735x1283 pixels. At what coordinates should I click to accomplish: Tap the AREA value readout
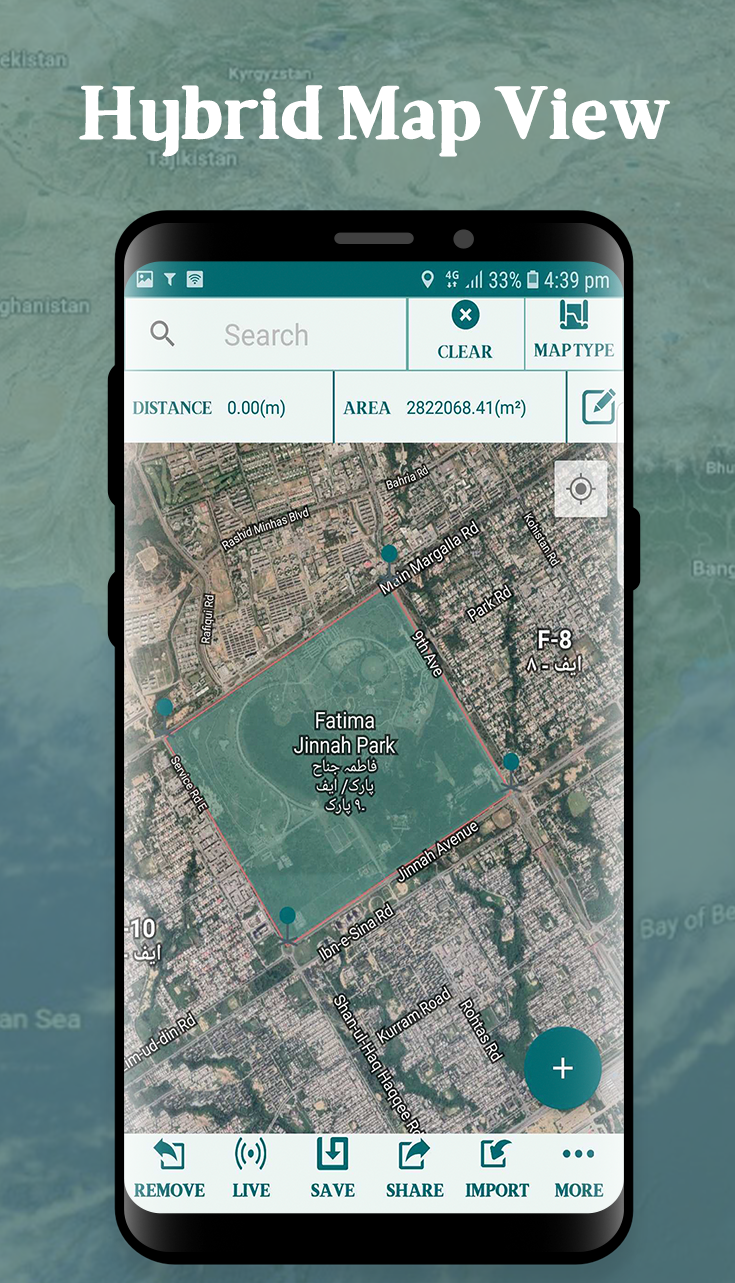(x=466, y=408)
